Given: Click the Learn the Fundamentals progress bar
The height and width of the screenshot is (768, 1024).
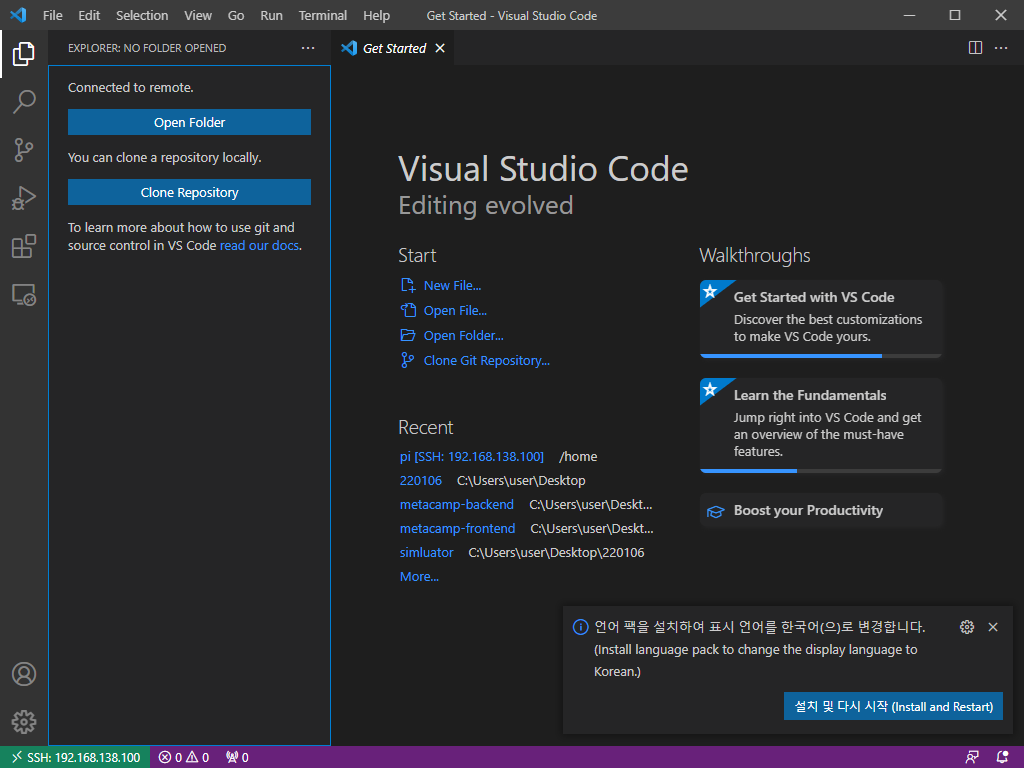Looking at the screenshot, I should point(821,471).
